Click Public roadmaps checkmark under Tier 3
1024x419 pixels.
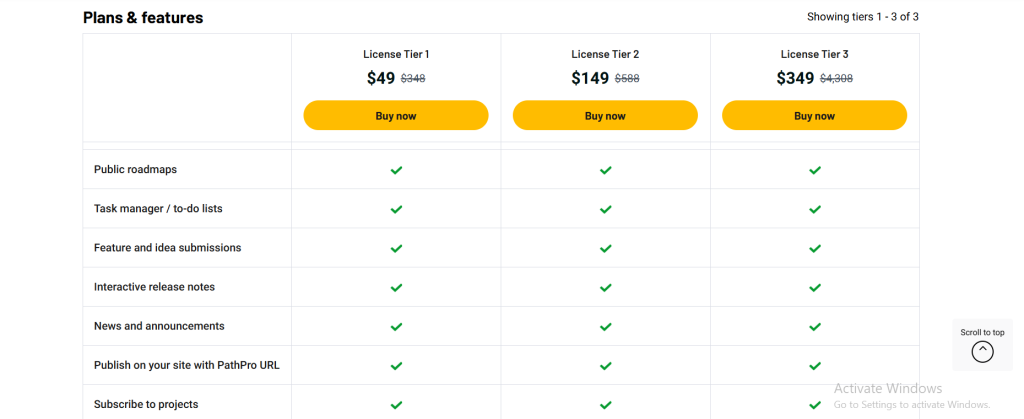point(814,170)
